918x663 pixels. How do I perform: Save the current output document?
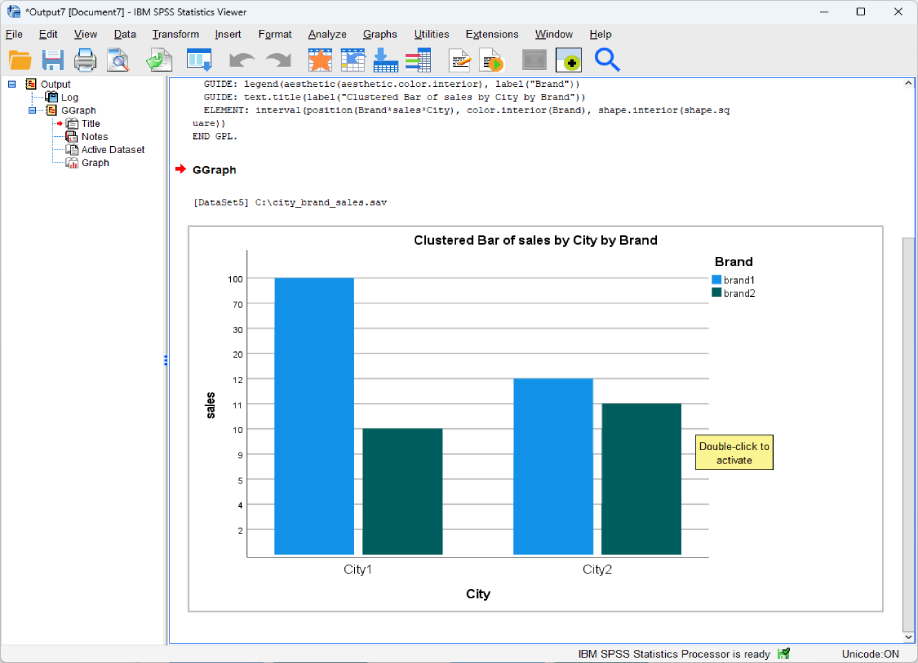tap(53, 60)
